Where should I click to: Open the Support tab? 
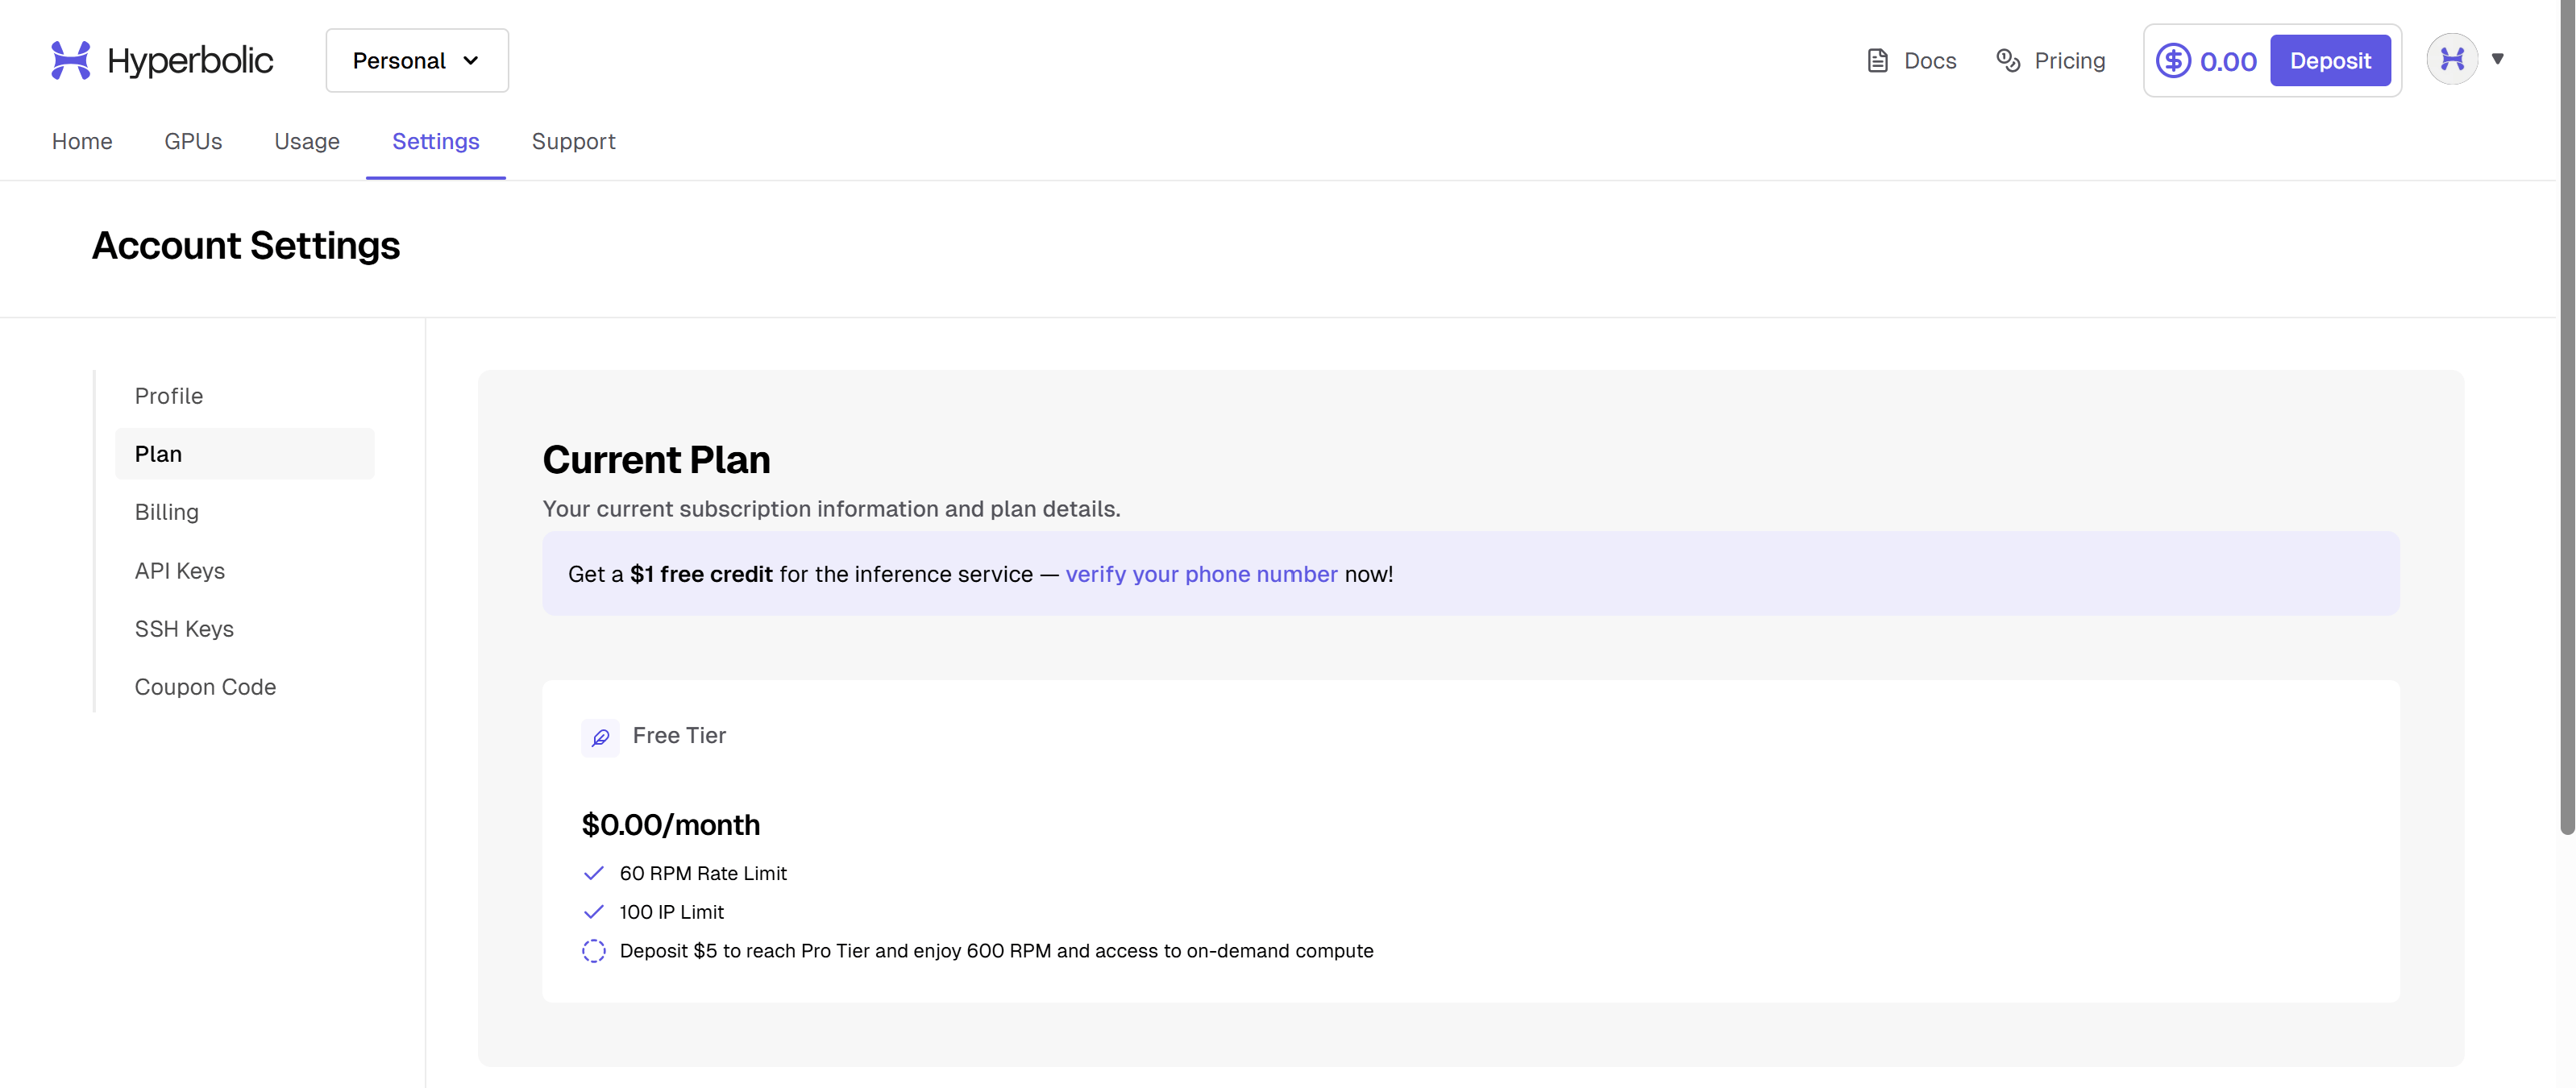573,142
